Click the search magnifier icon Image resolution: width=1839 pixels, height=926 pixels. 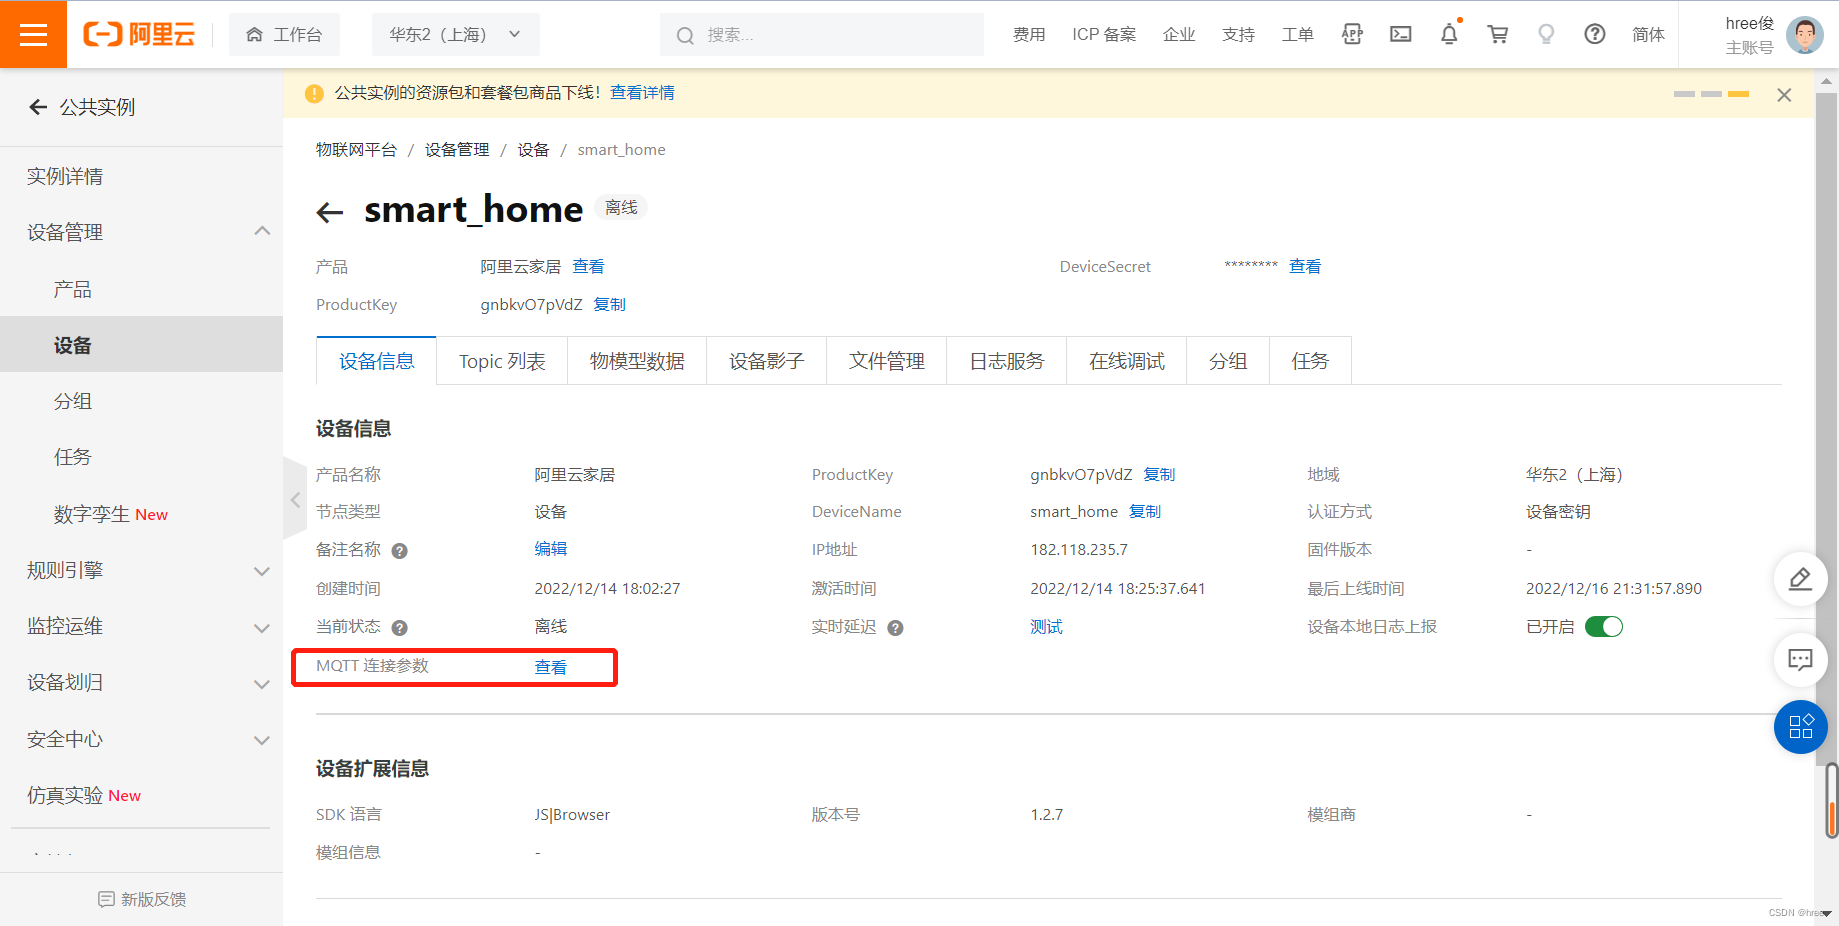click(x=685, y=36)
